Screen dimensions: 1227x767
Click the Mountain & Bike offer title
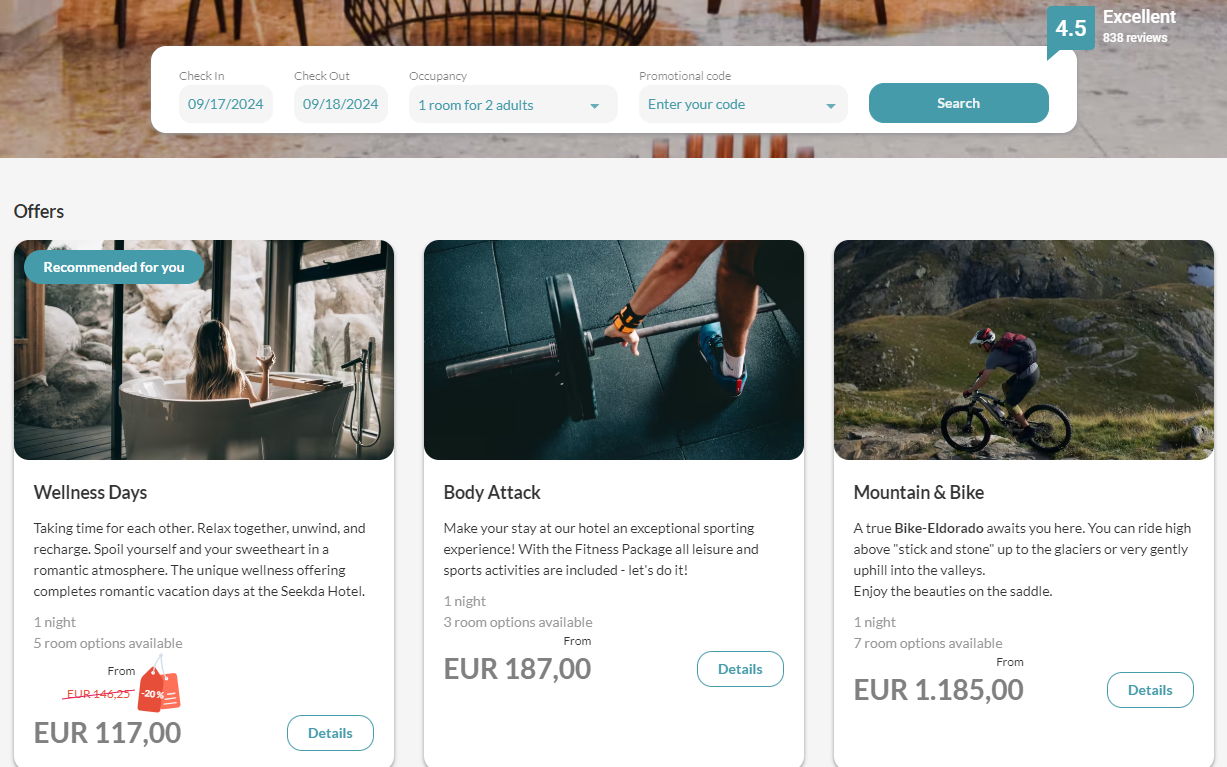point(919,492)
